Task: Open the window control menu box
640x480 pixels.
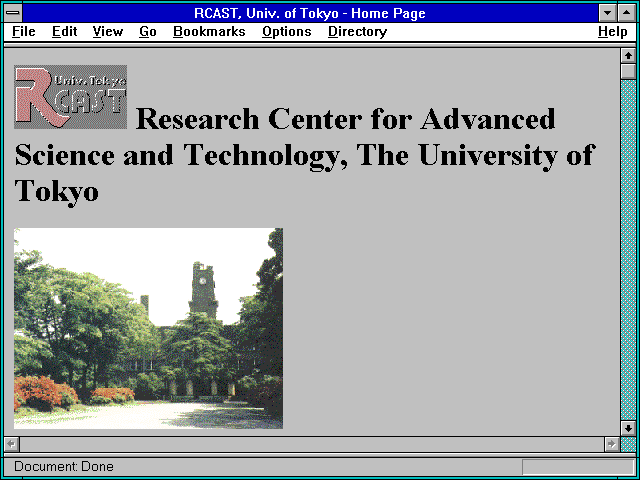Action: [13, 13]
